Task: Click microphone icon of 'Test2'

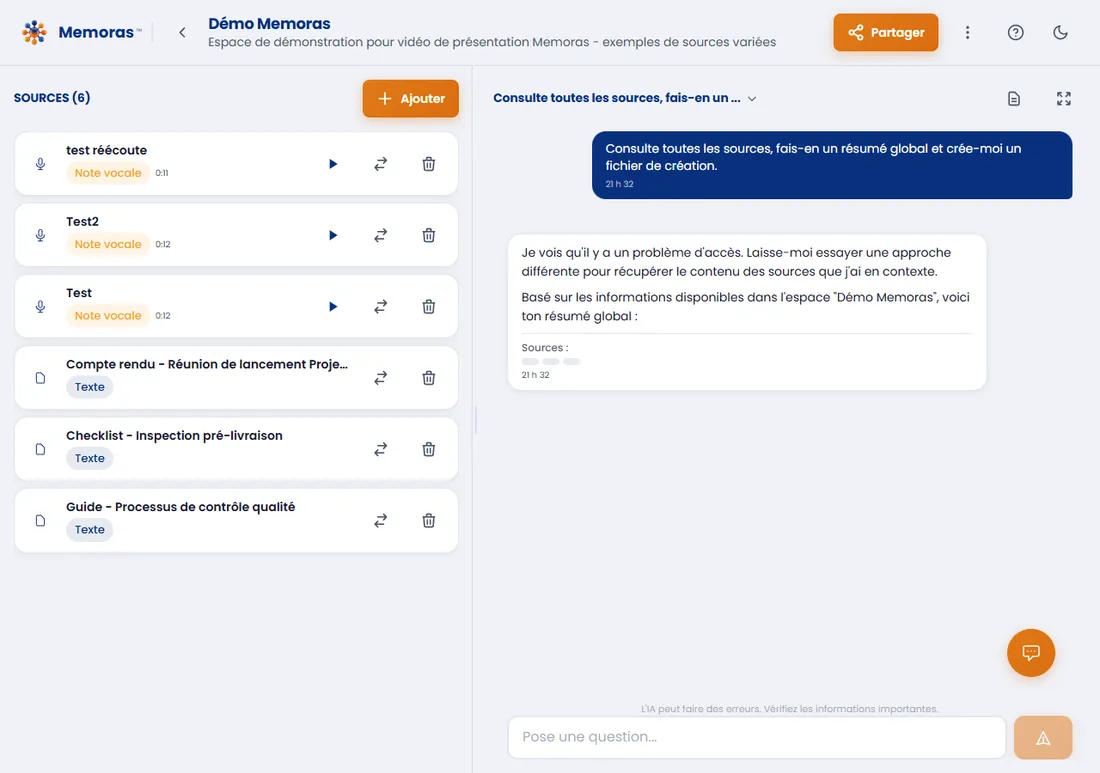Action: point(41,235)
